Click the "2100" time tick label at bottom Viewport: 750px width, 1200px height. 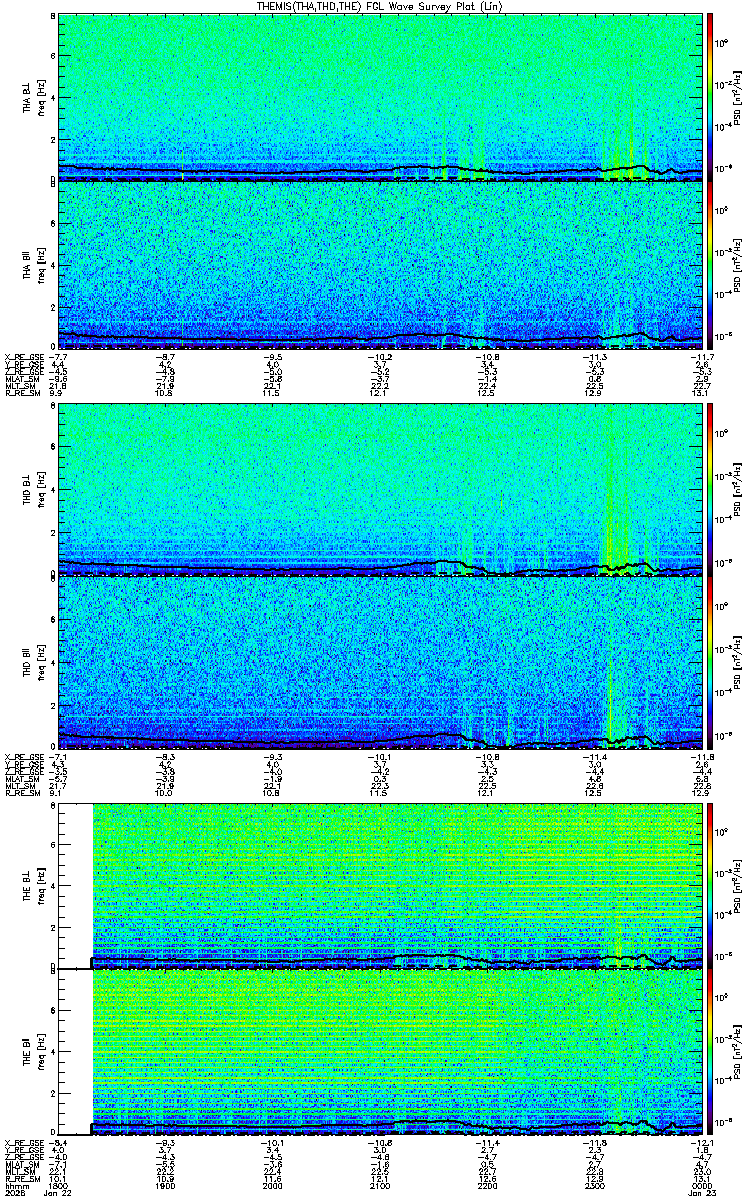pyautogui.click(x=381, y=1184)
